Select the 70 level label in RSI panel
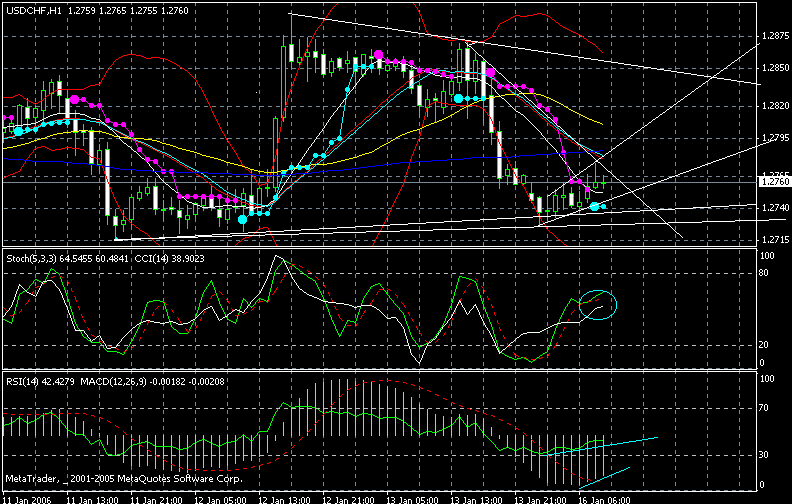Image resolution: width=792 pixels, height=504 pixels. pos(764,408)
